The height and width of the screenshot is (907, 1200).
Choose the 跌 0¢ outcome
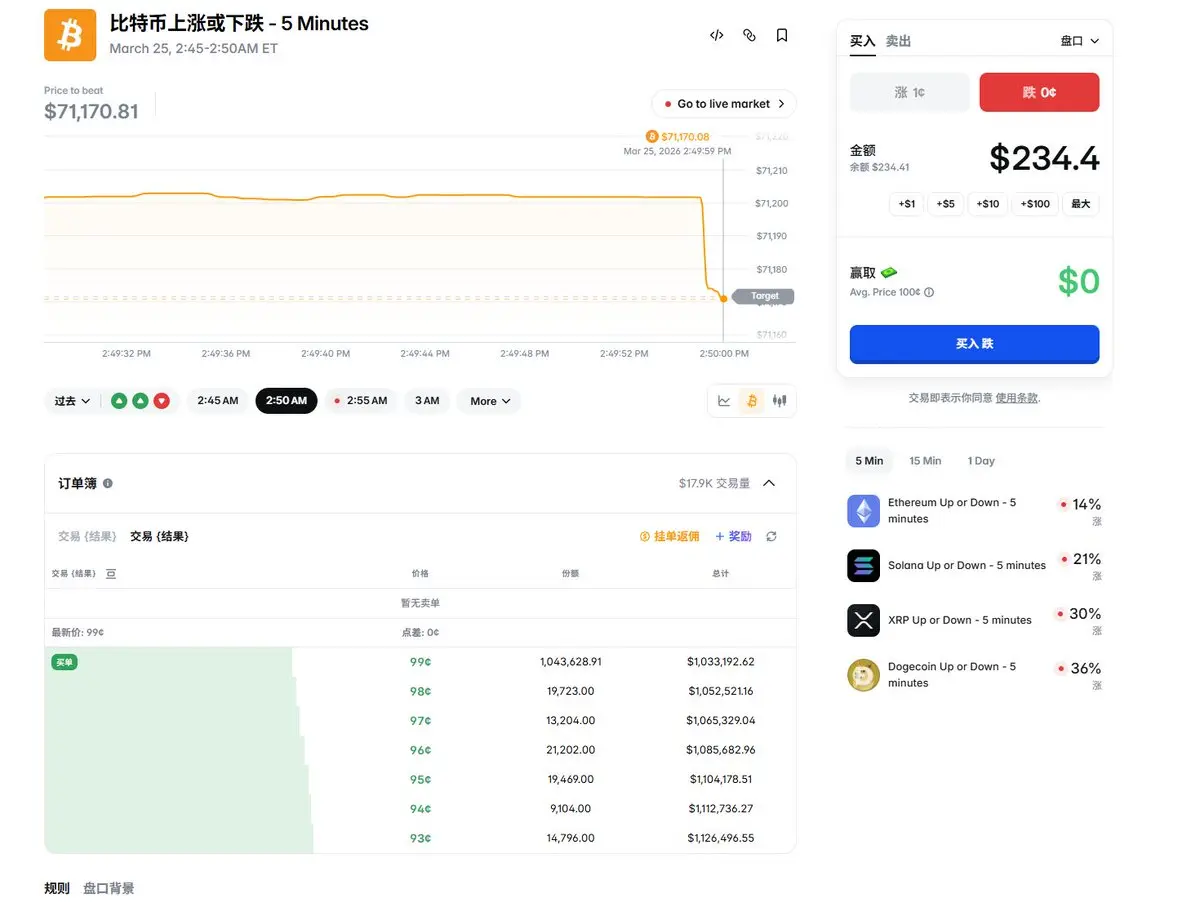[x=1040, y=92]
